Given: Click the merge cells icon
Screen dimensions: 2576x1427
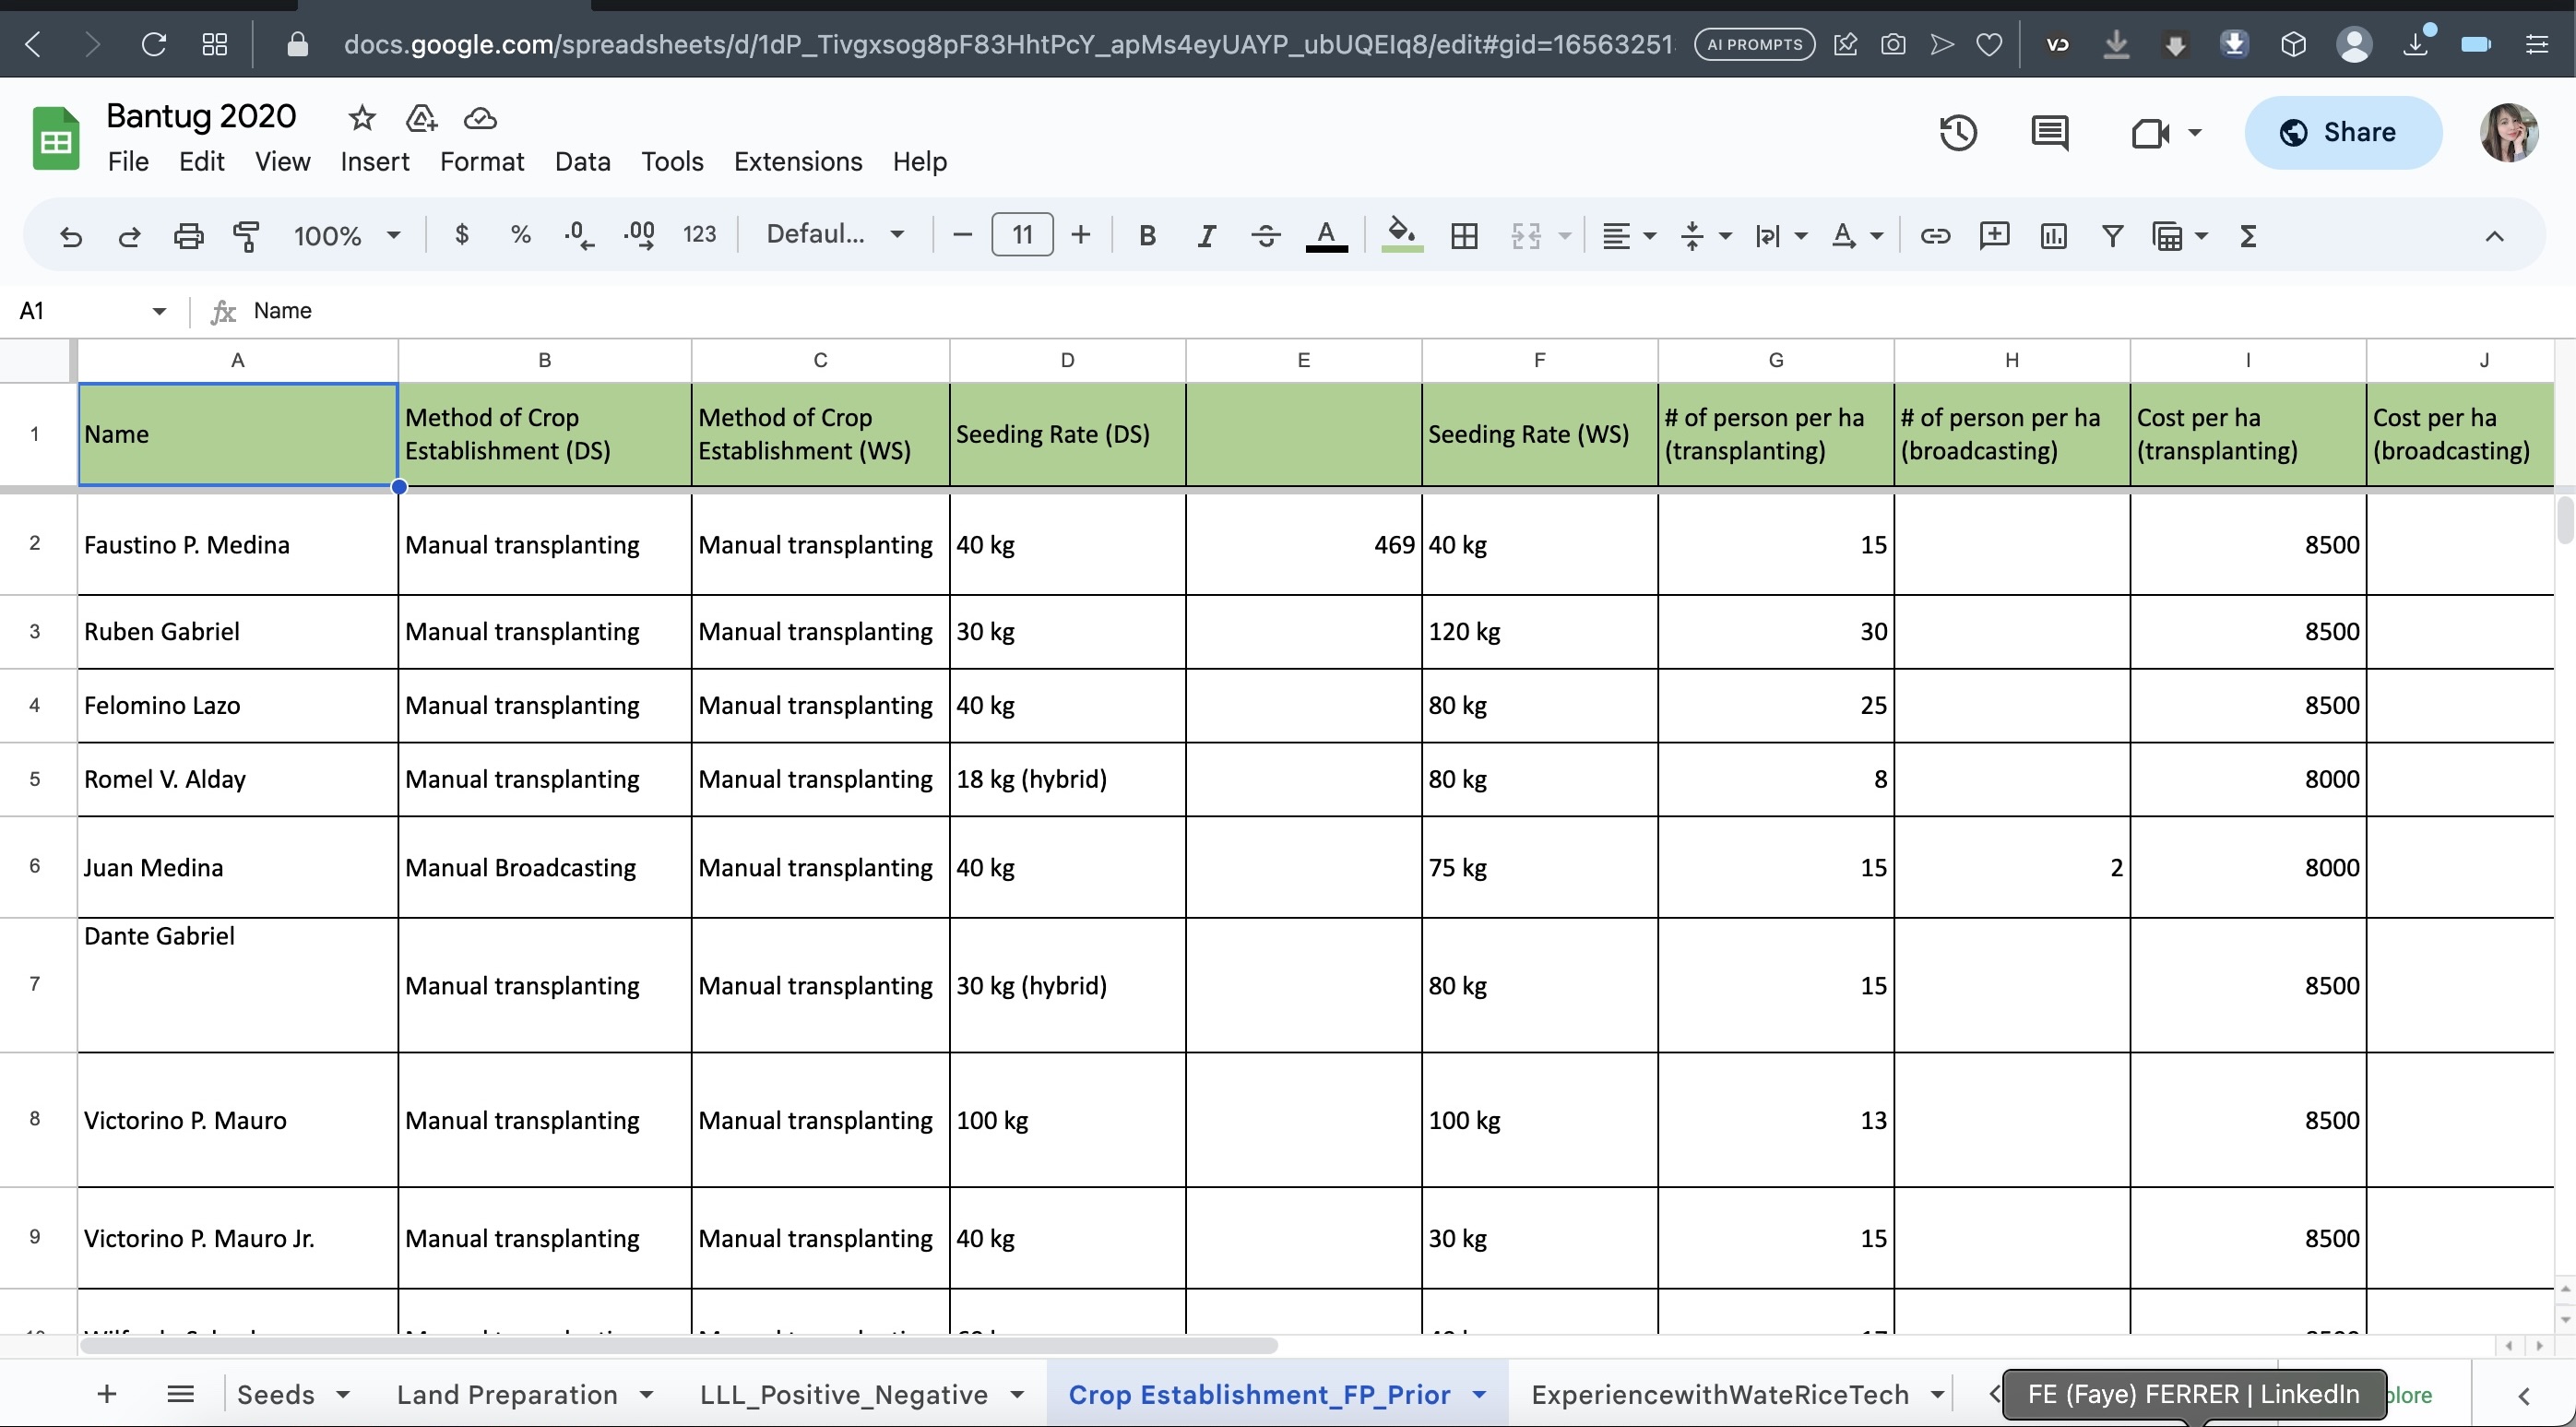Looking at the screenshot, I should click(x=1526, y=236).
